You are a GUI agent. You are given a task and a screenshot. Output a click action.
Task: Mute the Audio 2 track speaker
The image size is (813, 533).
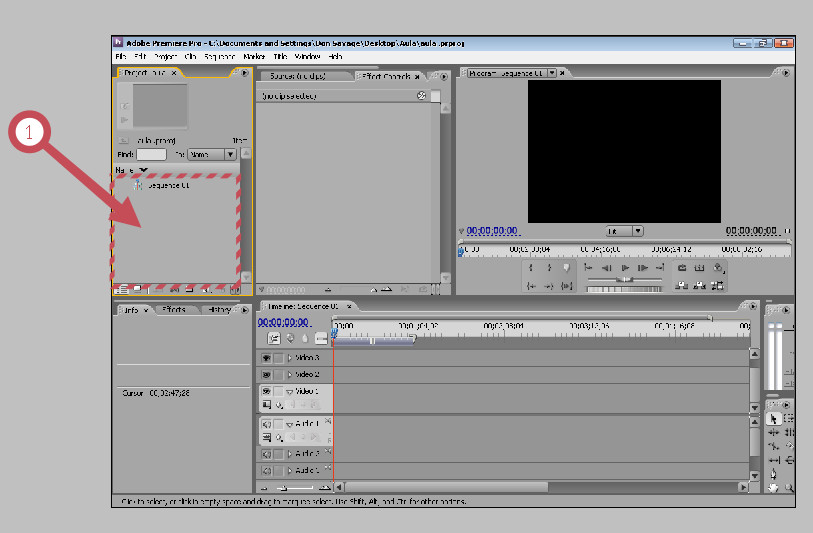pyautogui.click(x=267, y=454)
